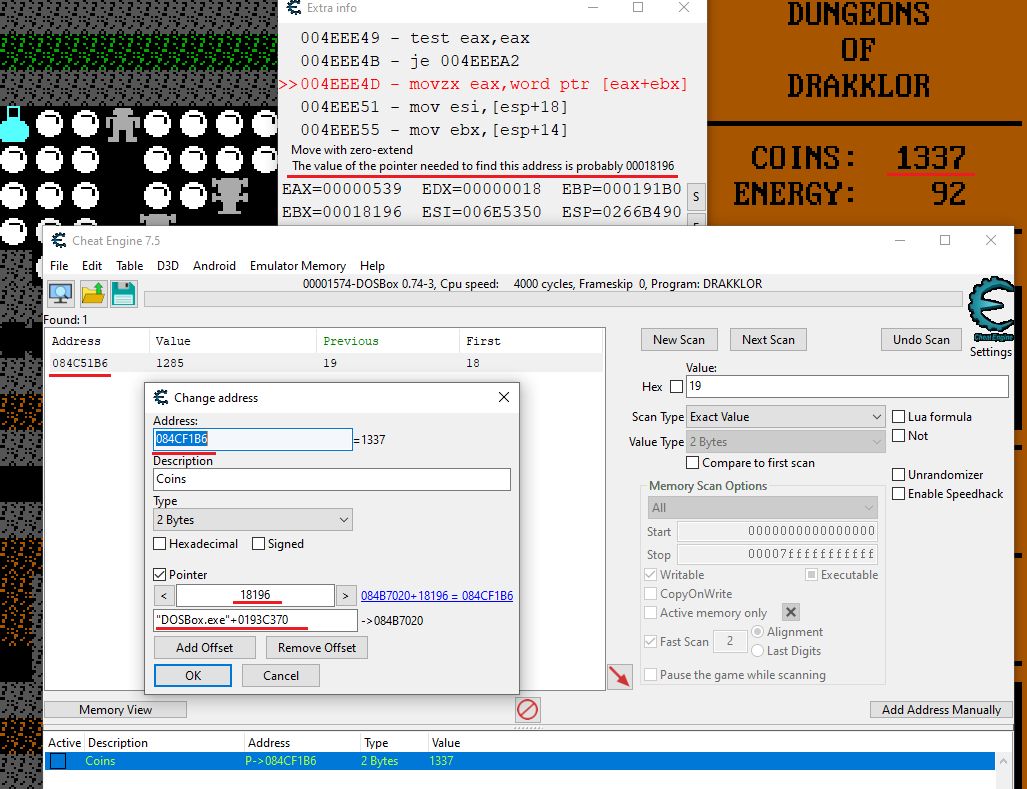Image resolution: width=1027 pixels, height=789 pixels.
Task: Enable the Lua formula checkbox
Action: click(x=899, y=416)
